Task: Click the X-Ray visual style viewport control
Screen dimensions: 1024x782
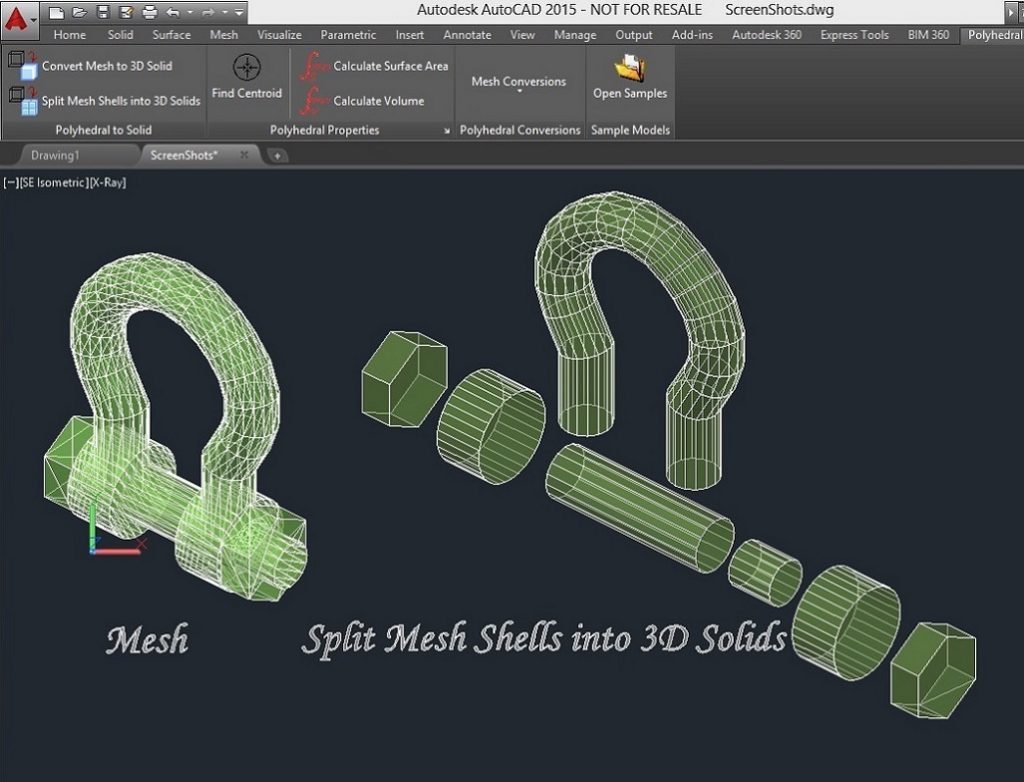Action: point(108,183)
